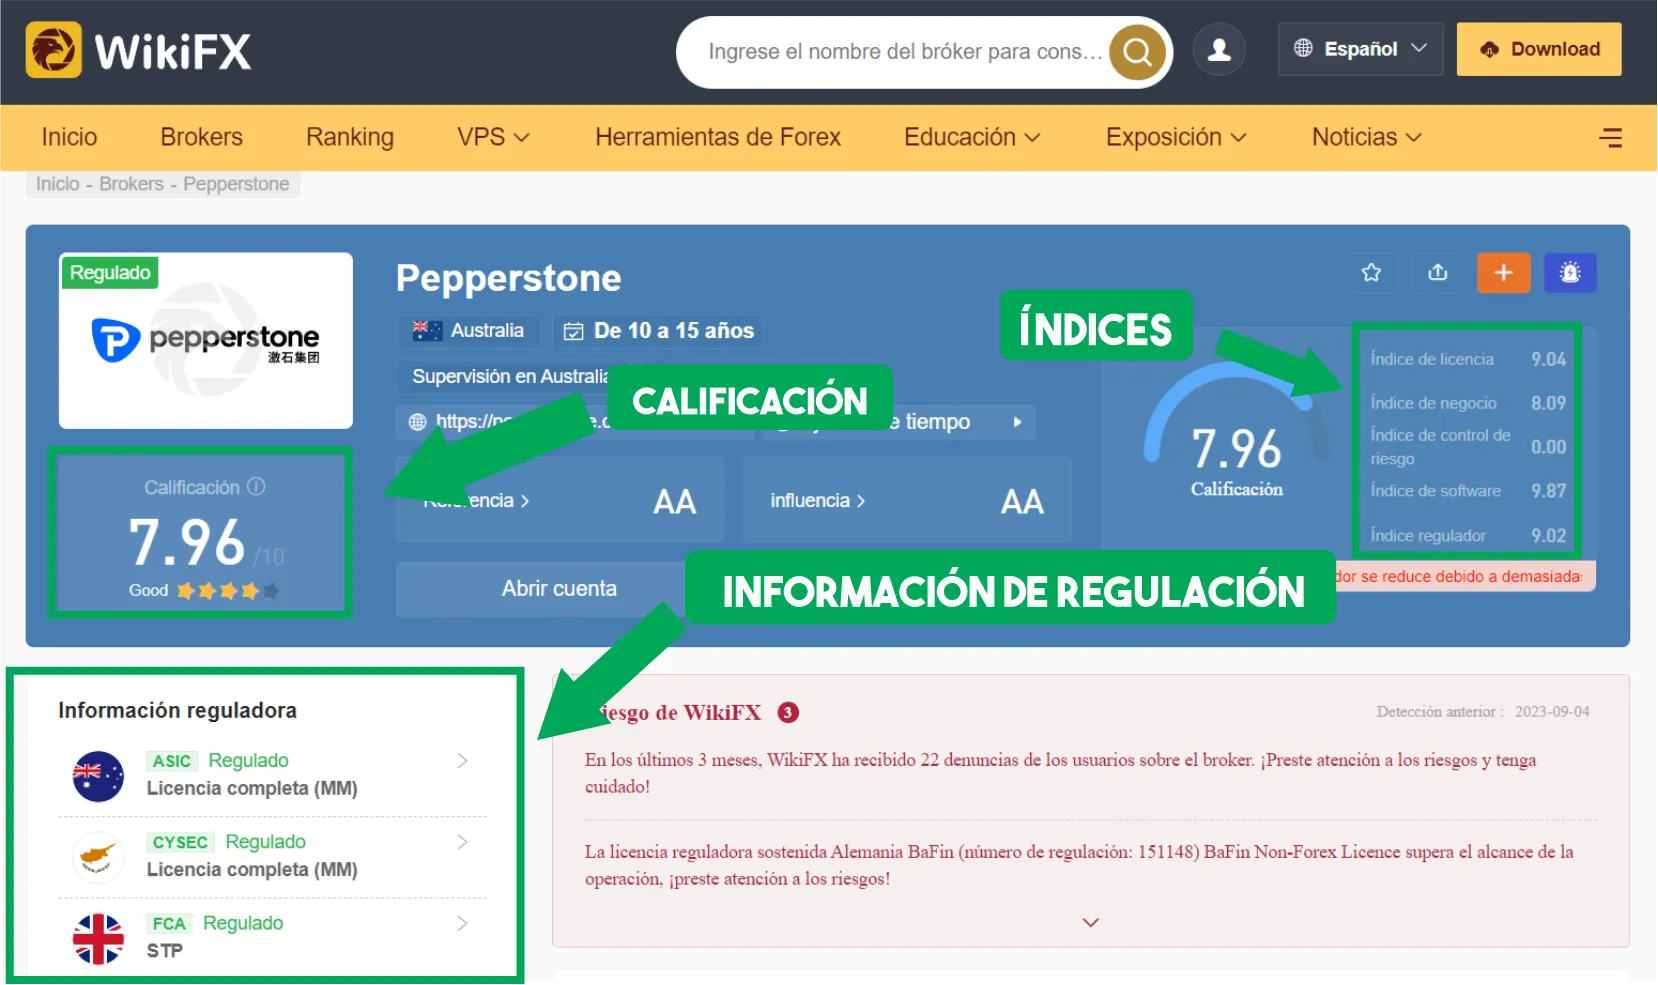Click the Abrir cuenta button

(559, 589)
